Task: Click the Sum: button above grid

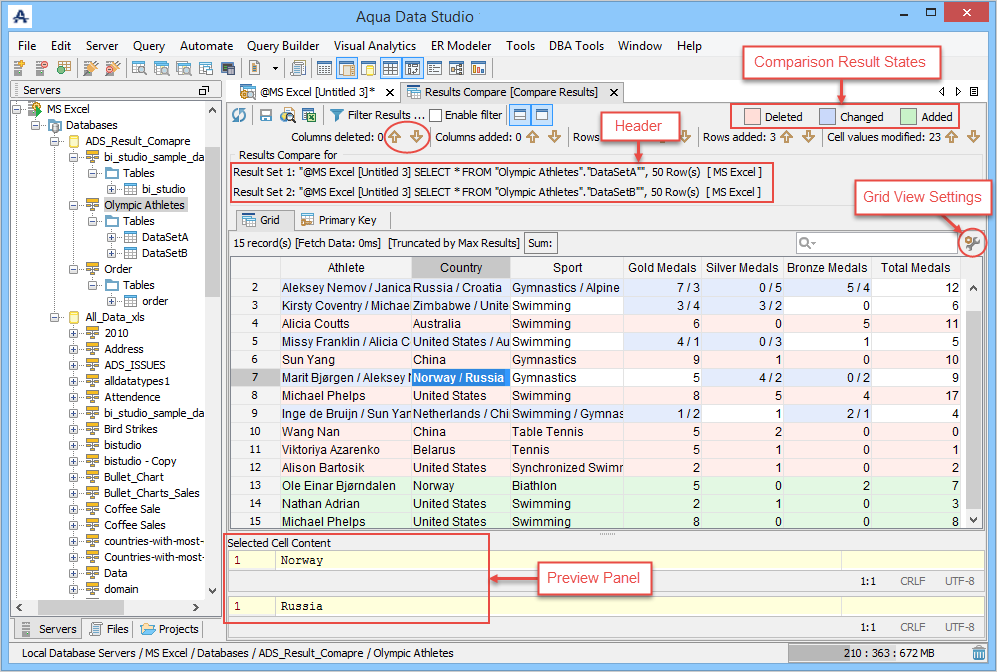Action: [541, 243]
